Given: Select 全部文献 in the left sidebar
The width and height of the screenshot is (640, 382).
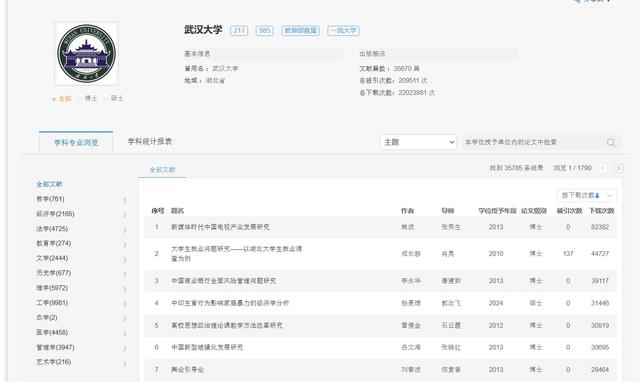Looking at the screenshot, I should coord(49,184).
